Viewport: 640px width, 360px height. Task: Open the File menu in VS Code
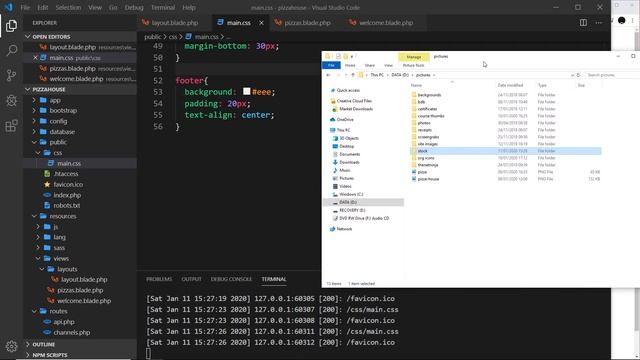point(25,7)
